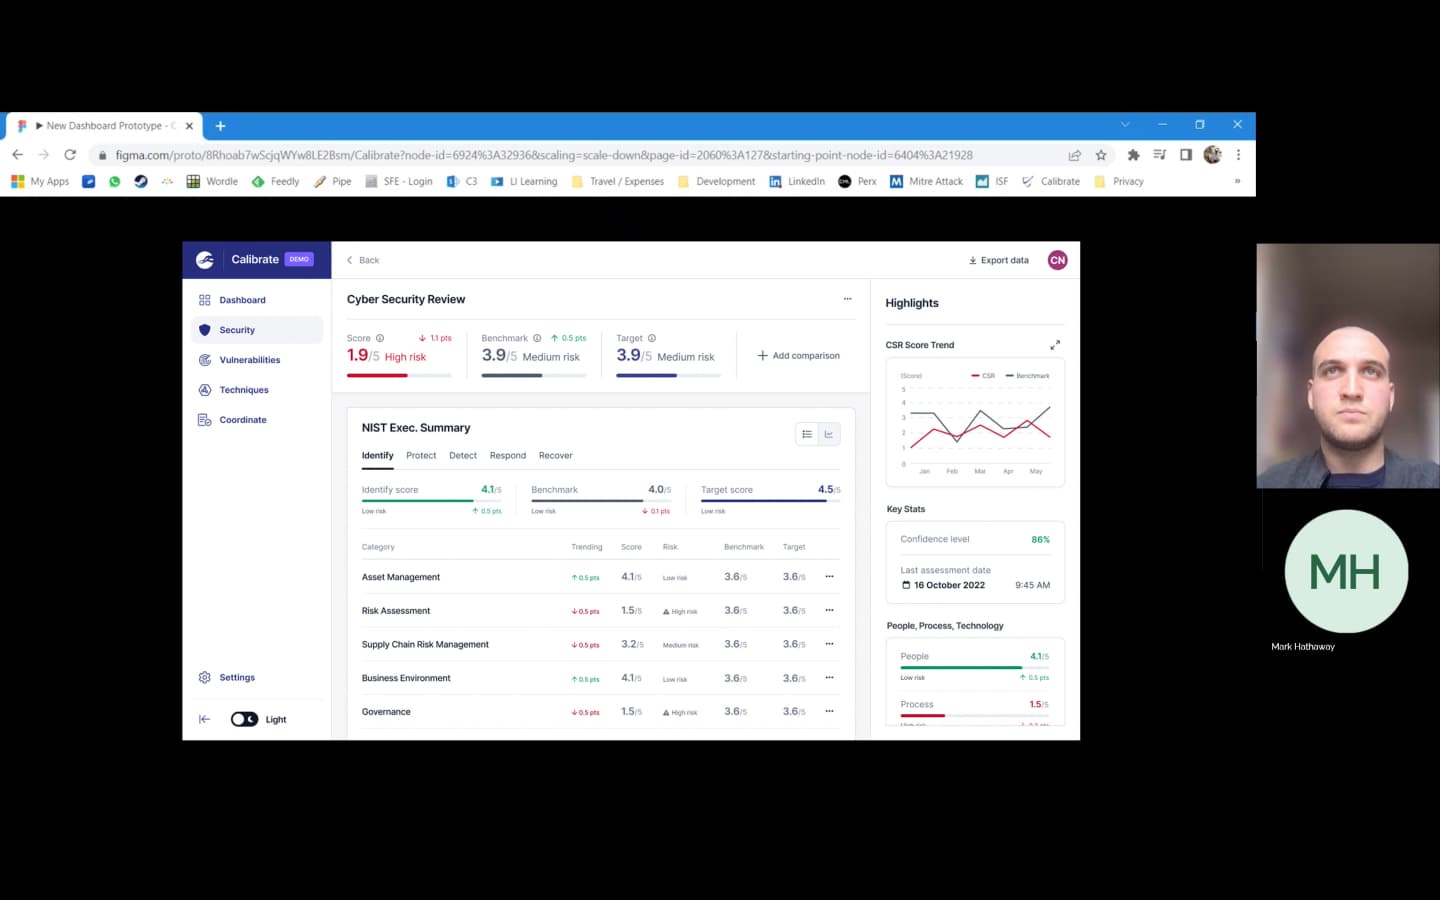Screen dimensions: 1440x900
Task: Click Add comparison button
Action: tap(798, 356)
